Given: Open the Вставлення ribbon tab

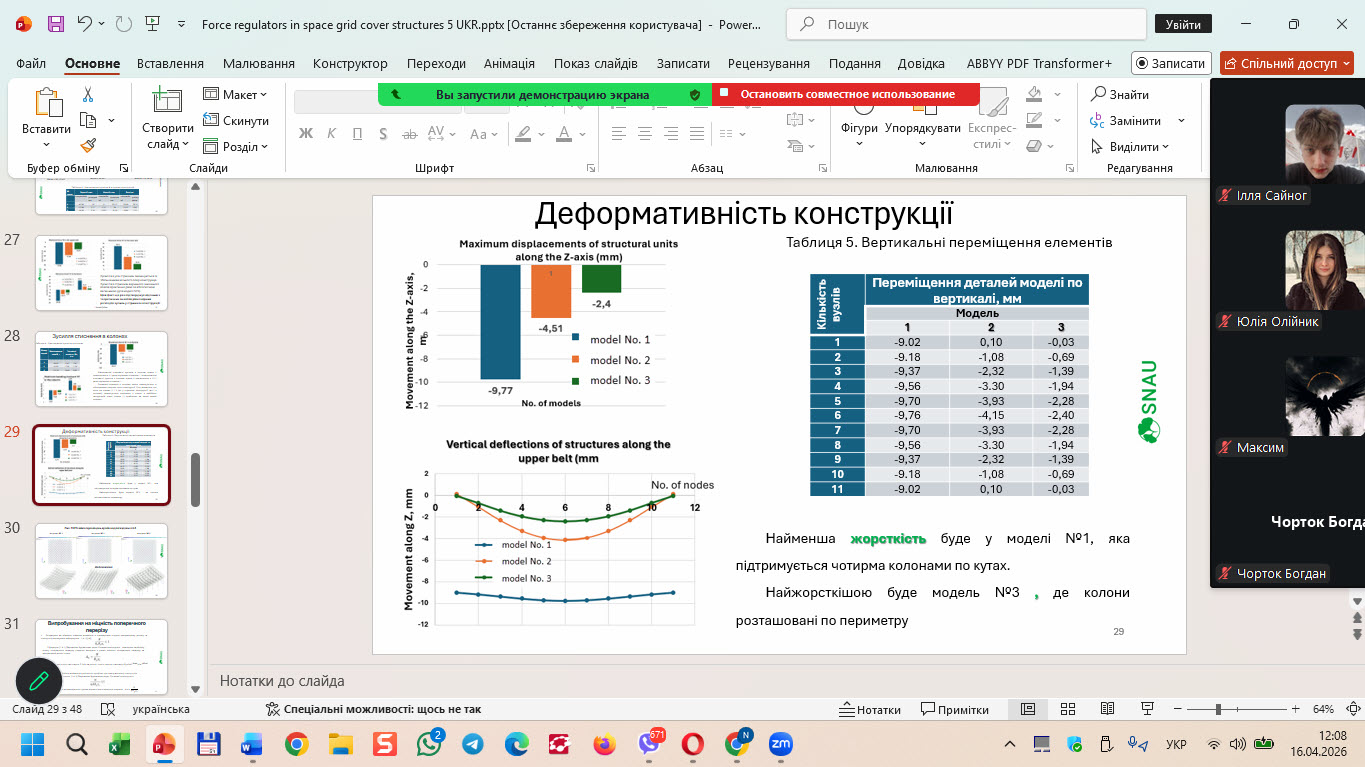Looking at the screenshot, I should pos(170,63).
